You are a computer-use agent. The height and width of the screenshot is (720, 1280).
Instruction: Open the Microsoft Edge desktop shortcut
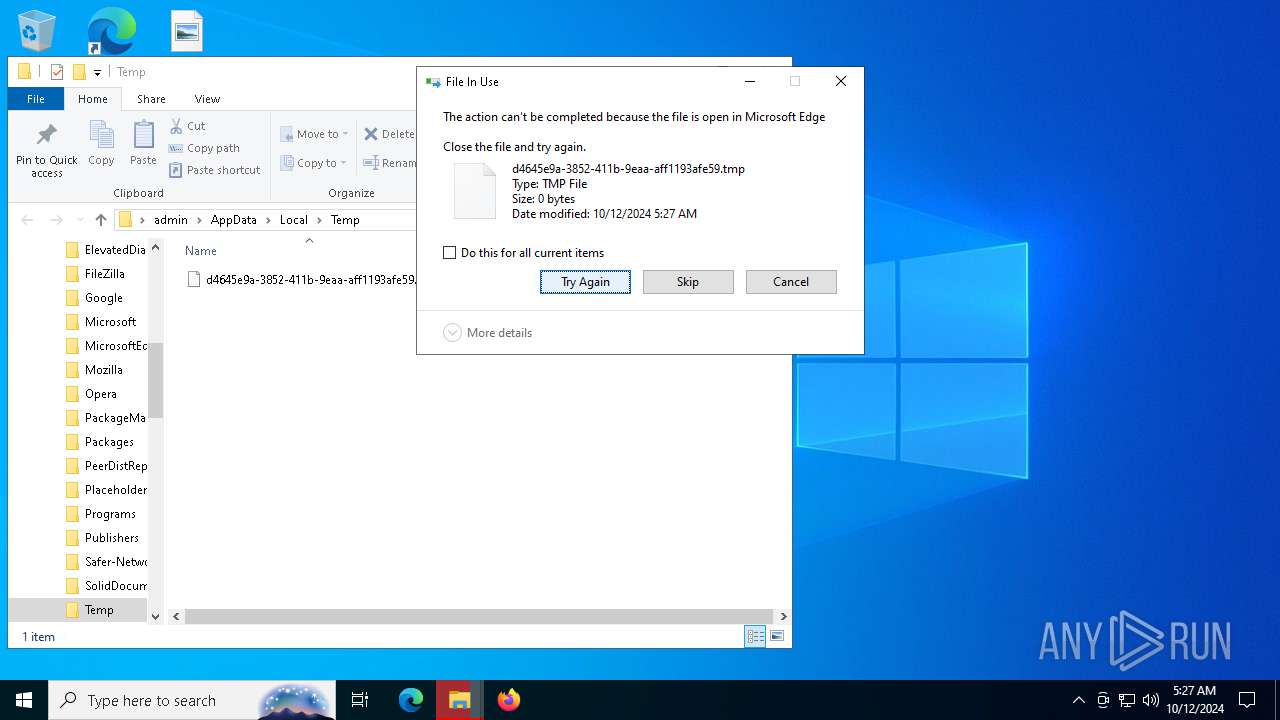[x=111, y=30]
